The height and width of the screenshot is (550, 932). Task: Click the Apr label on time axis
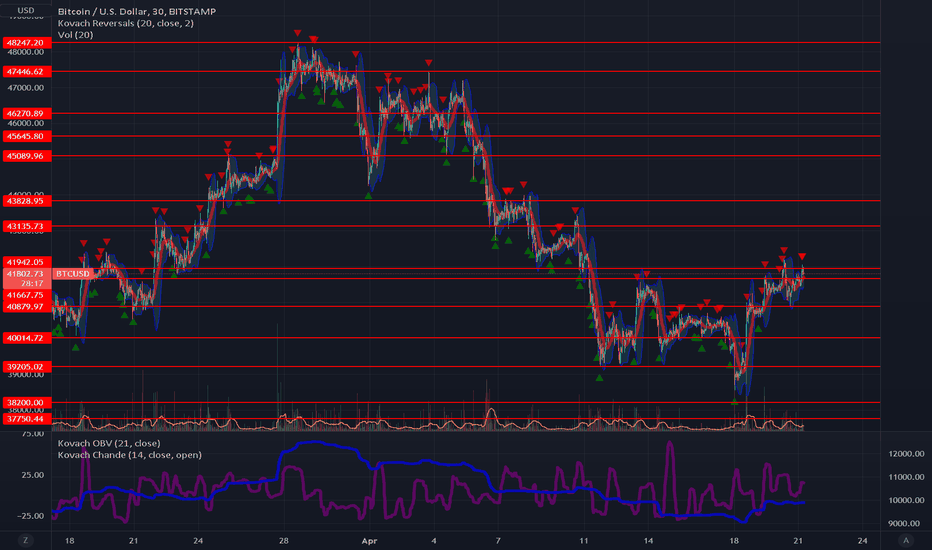click(369, 540)
